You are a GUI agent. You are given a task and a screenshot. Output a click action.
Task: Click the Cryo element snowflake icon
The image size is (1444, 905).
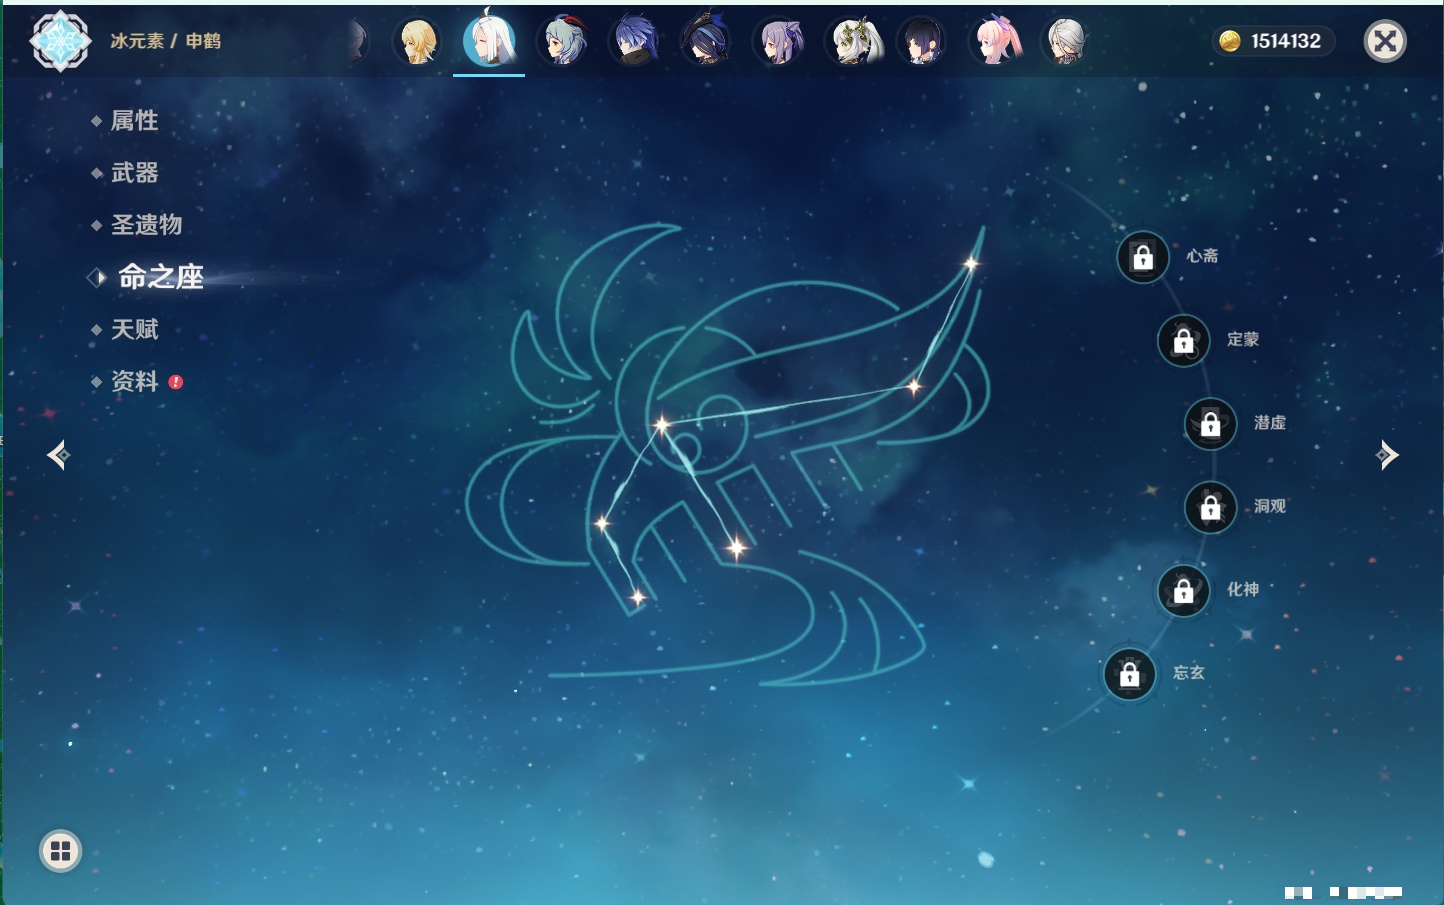tap(60, 41)
